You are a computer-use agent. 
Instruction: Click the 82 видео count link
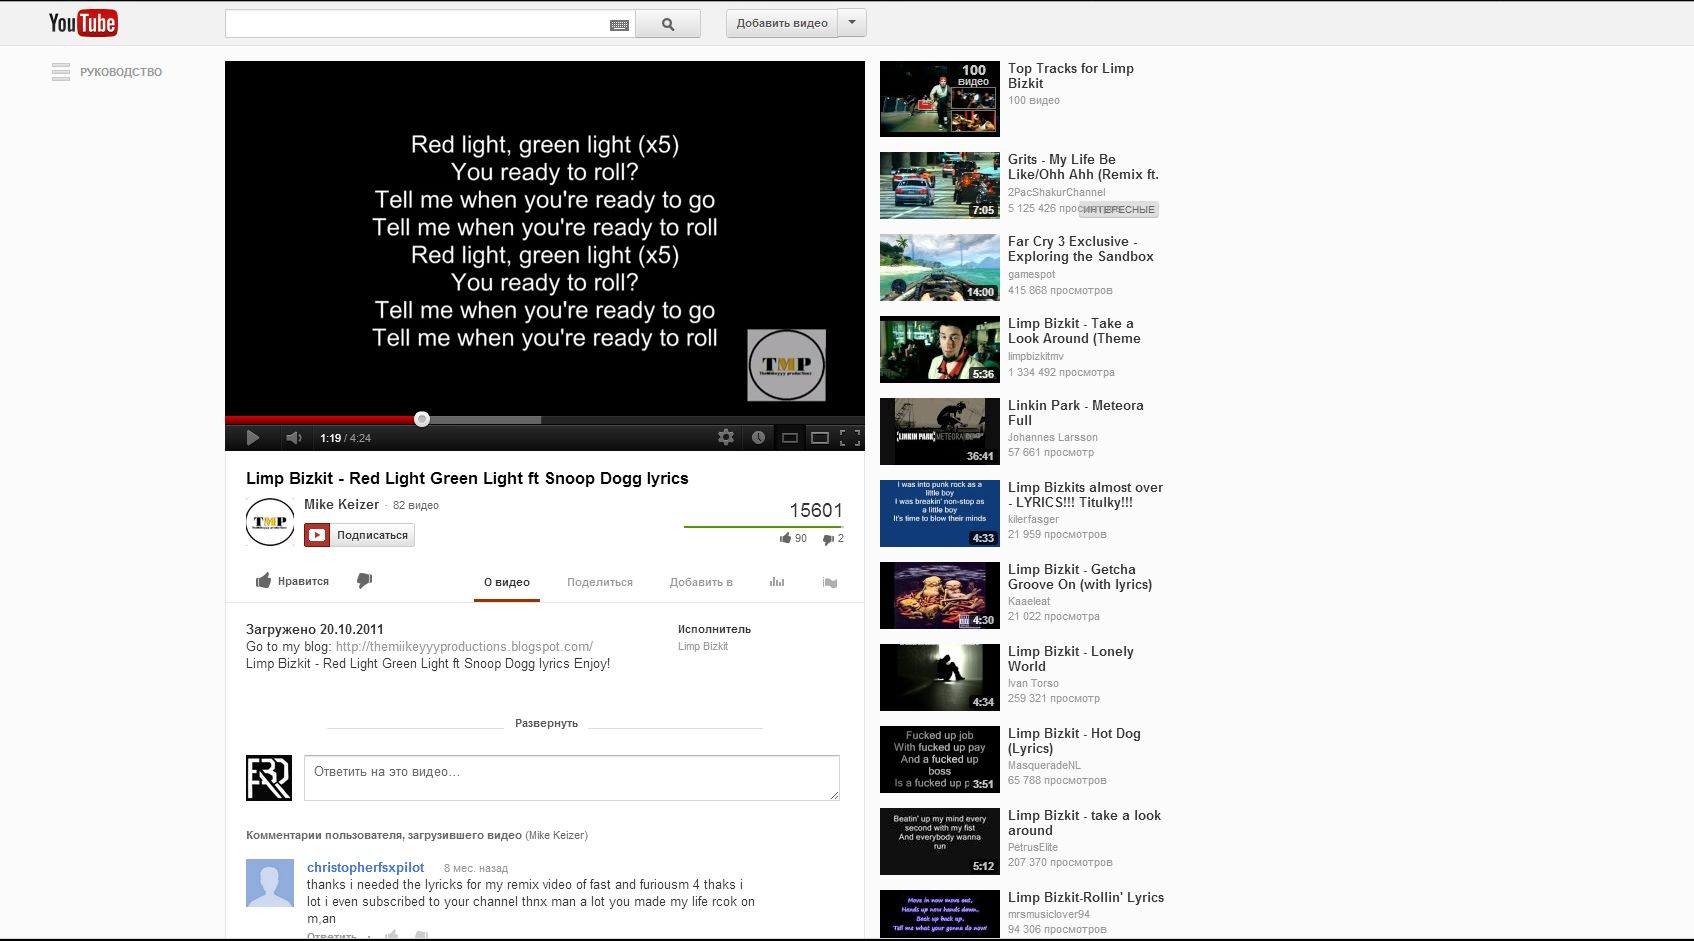pyautogui.click(x=416, y=506)
